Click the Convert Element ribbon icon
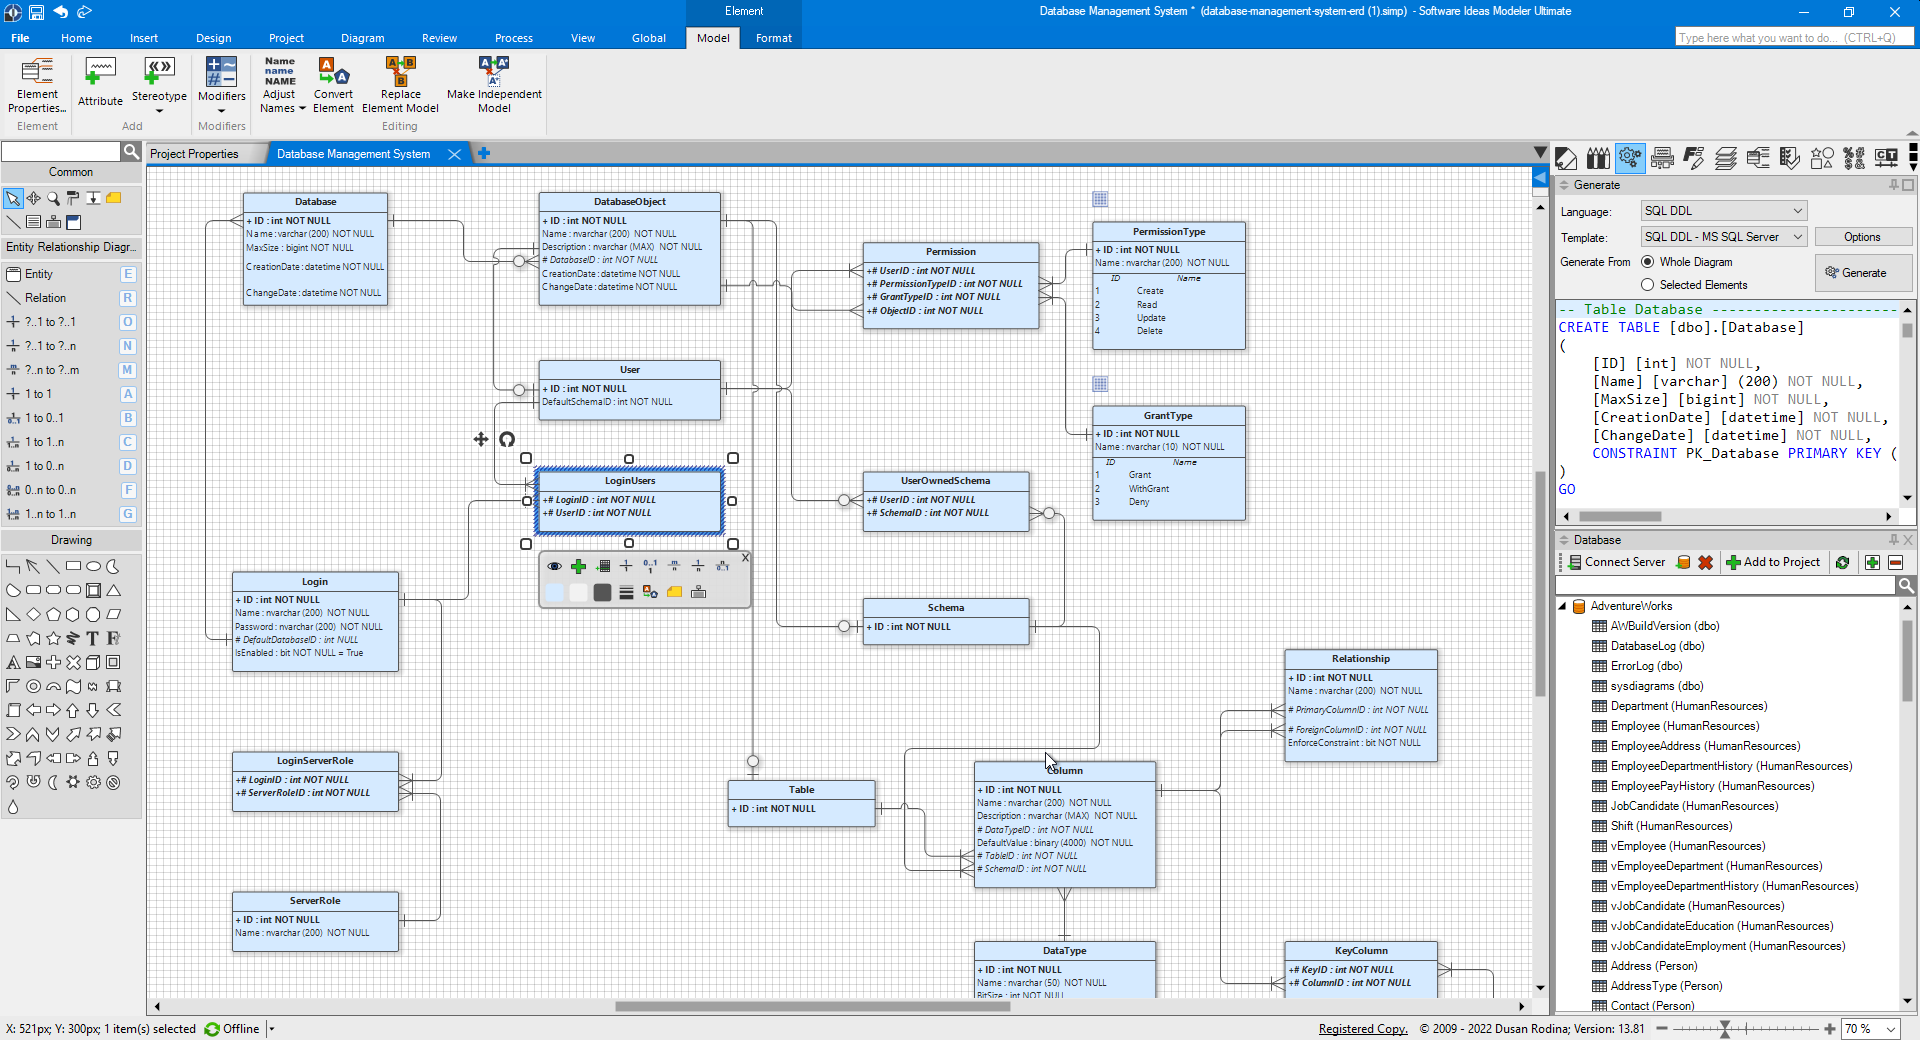 click(333, 72)
